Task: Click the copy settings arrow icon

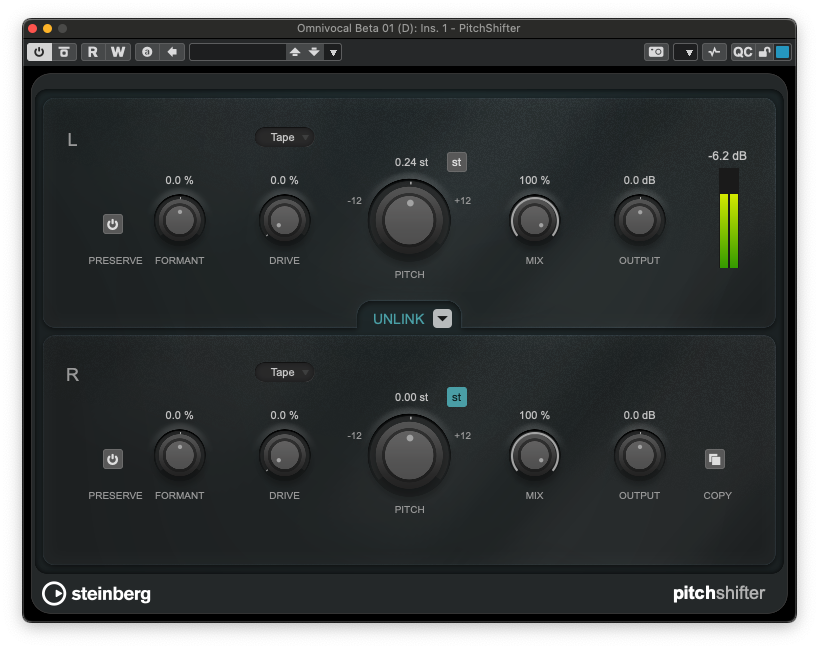Action: pos(172,52)
